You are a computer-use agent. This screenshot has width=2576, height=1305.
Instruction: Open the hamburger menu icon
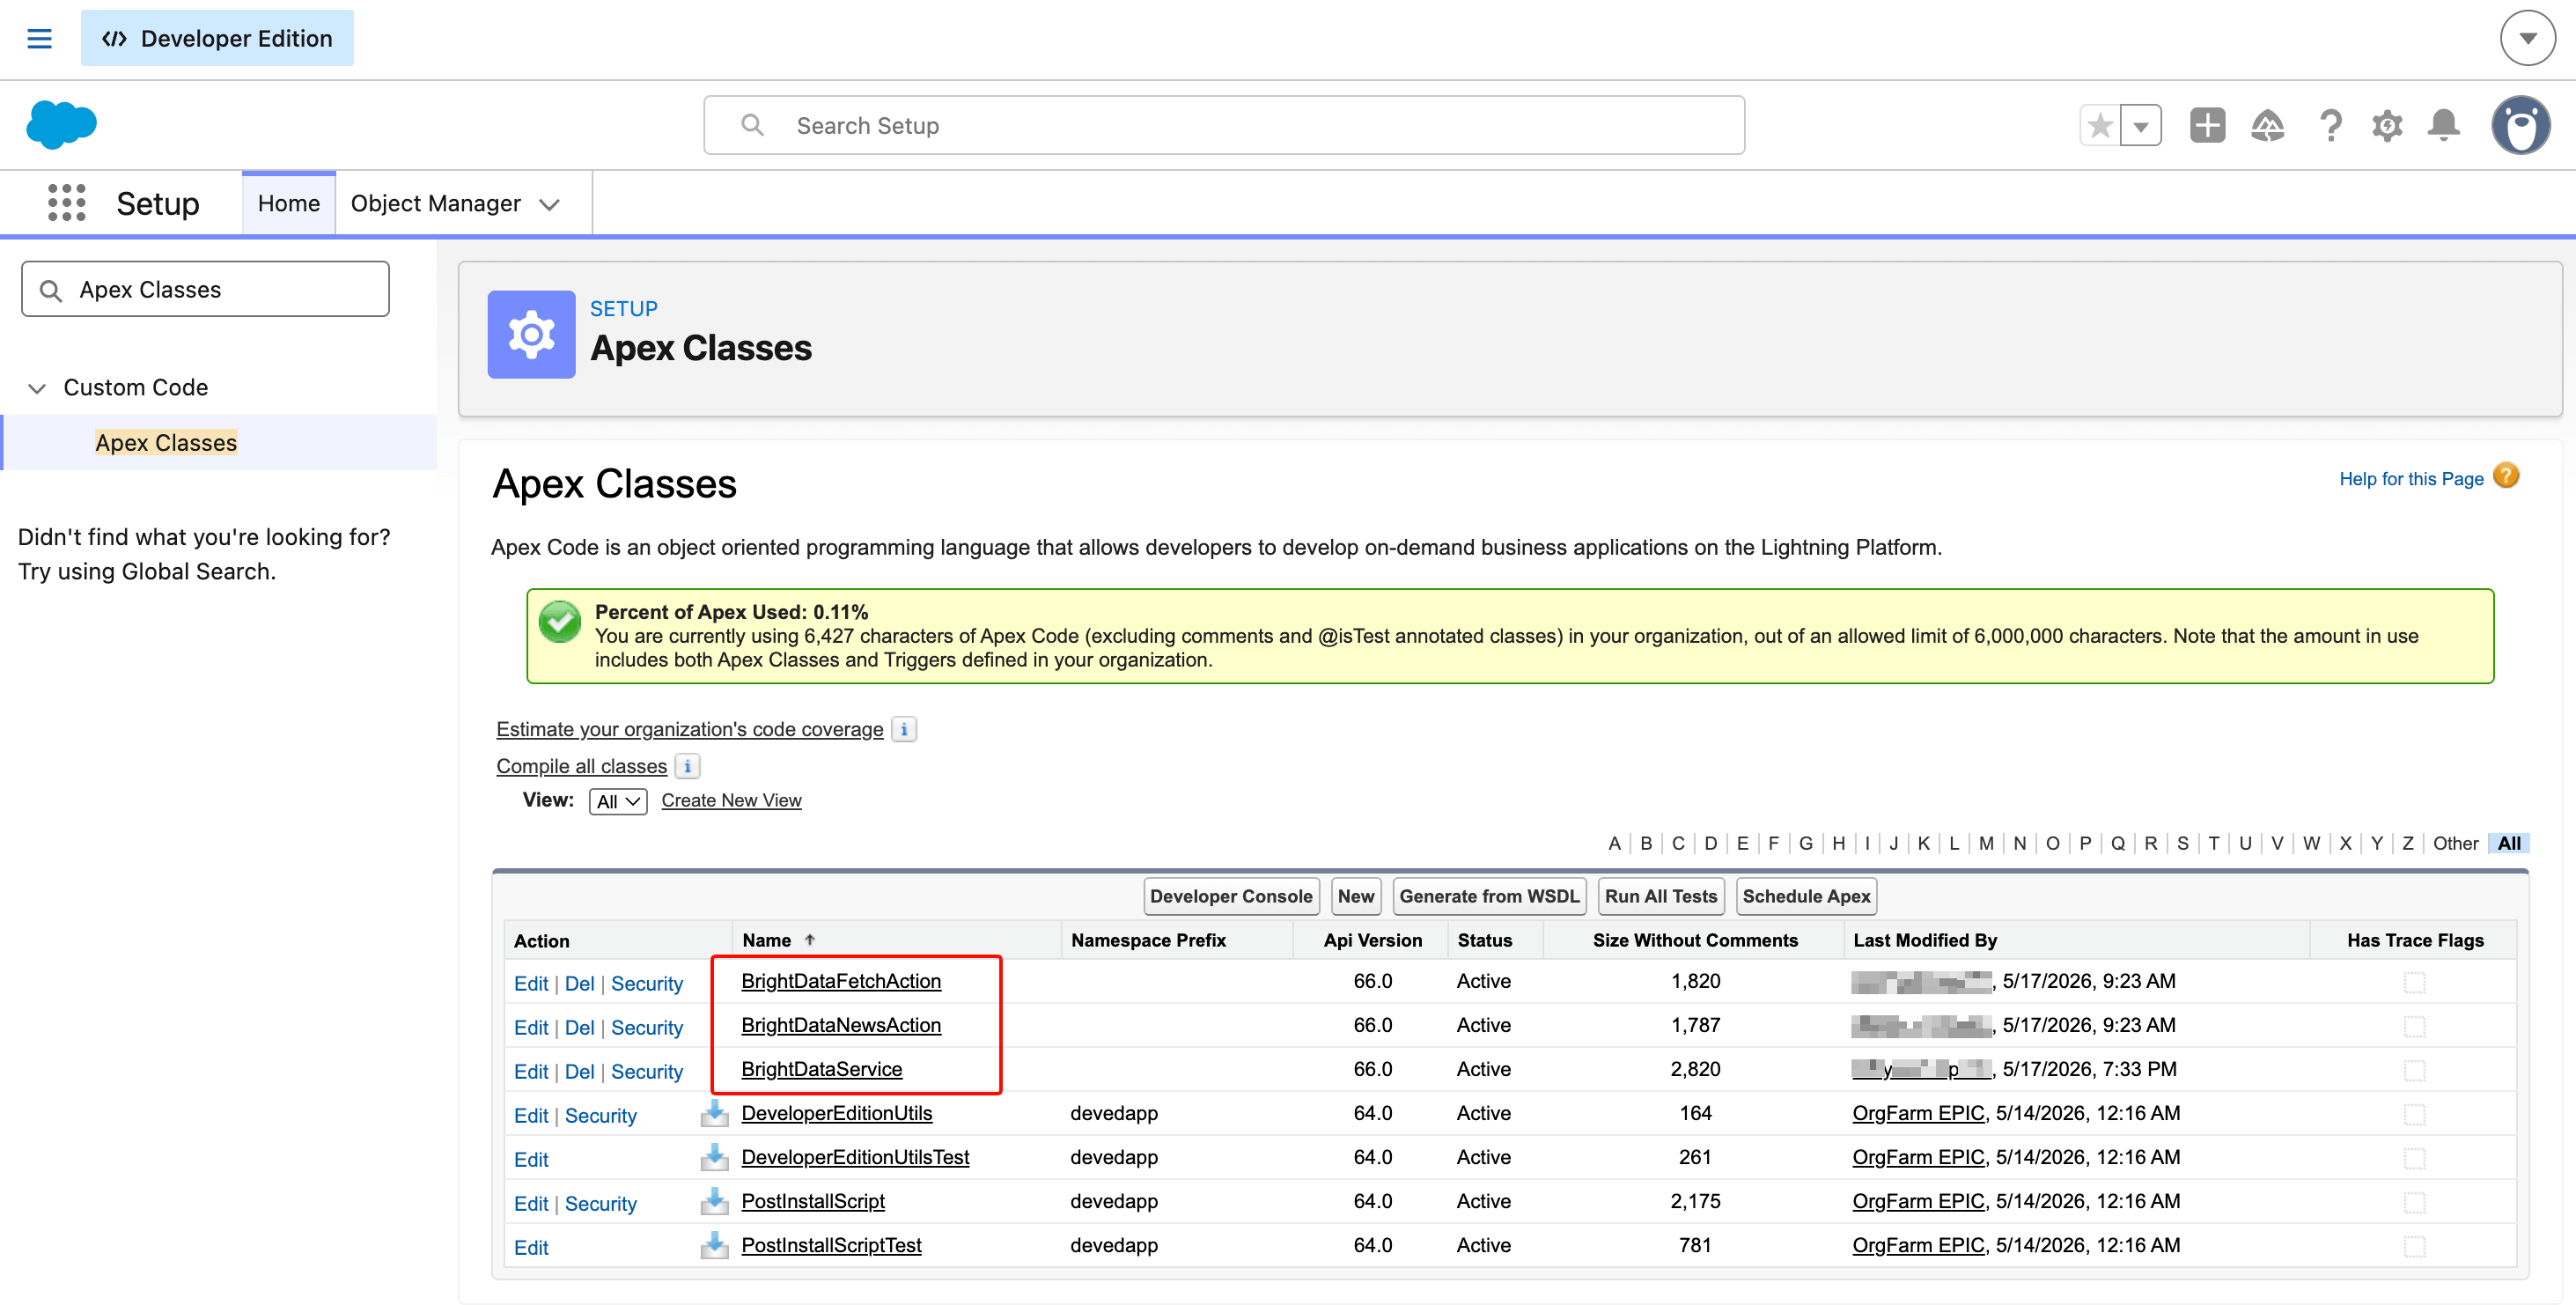tap(39, 38)
